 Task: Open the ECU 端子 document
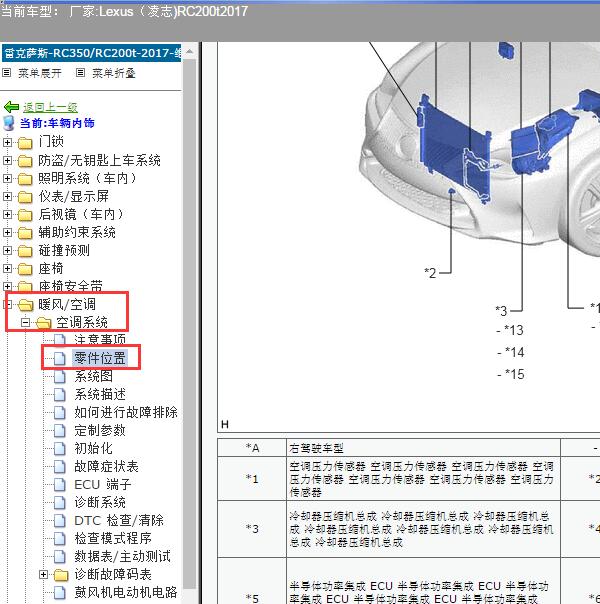point(103,484)
